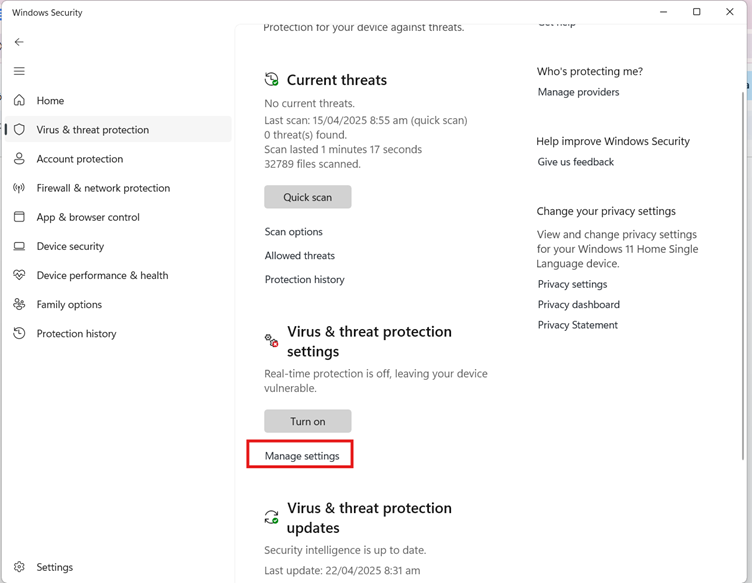Viewport: 752px width, 583px height.
Task: Click the Settings gear icon
Action: (x=19, y=567)
